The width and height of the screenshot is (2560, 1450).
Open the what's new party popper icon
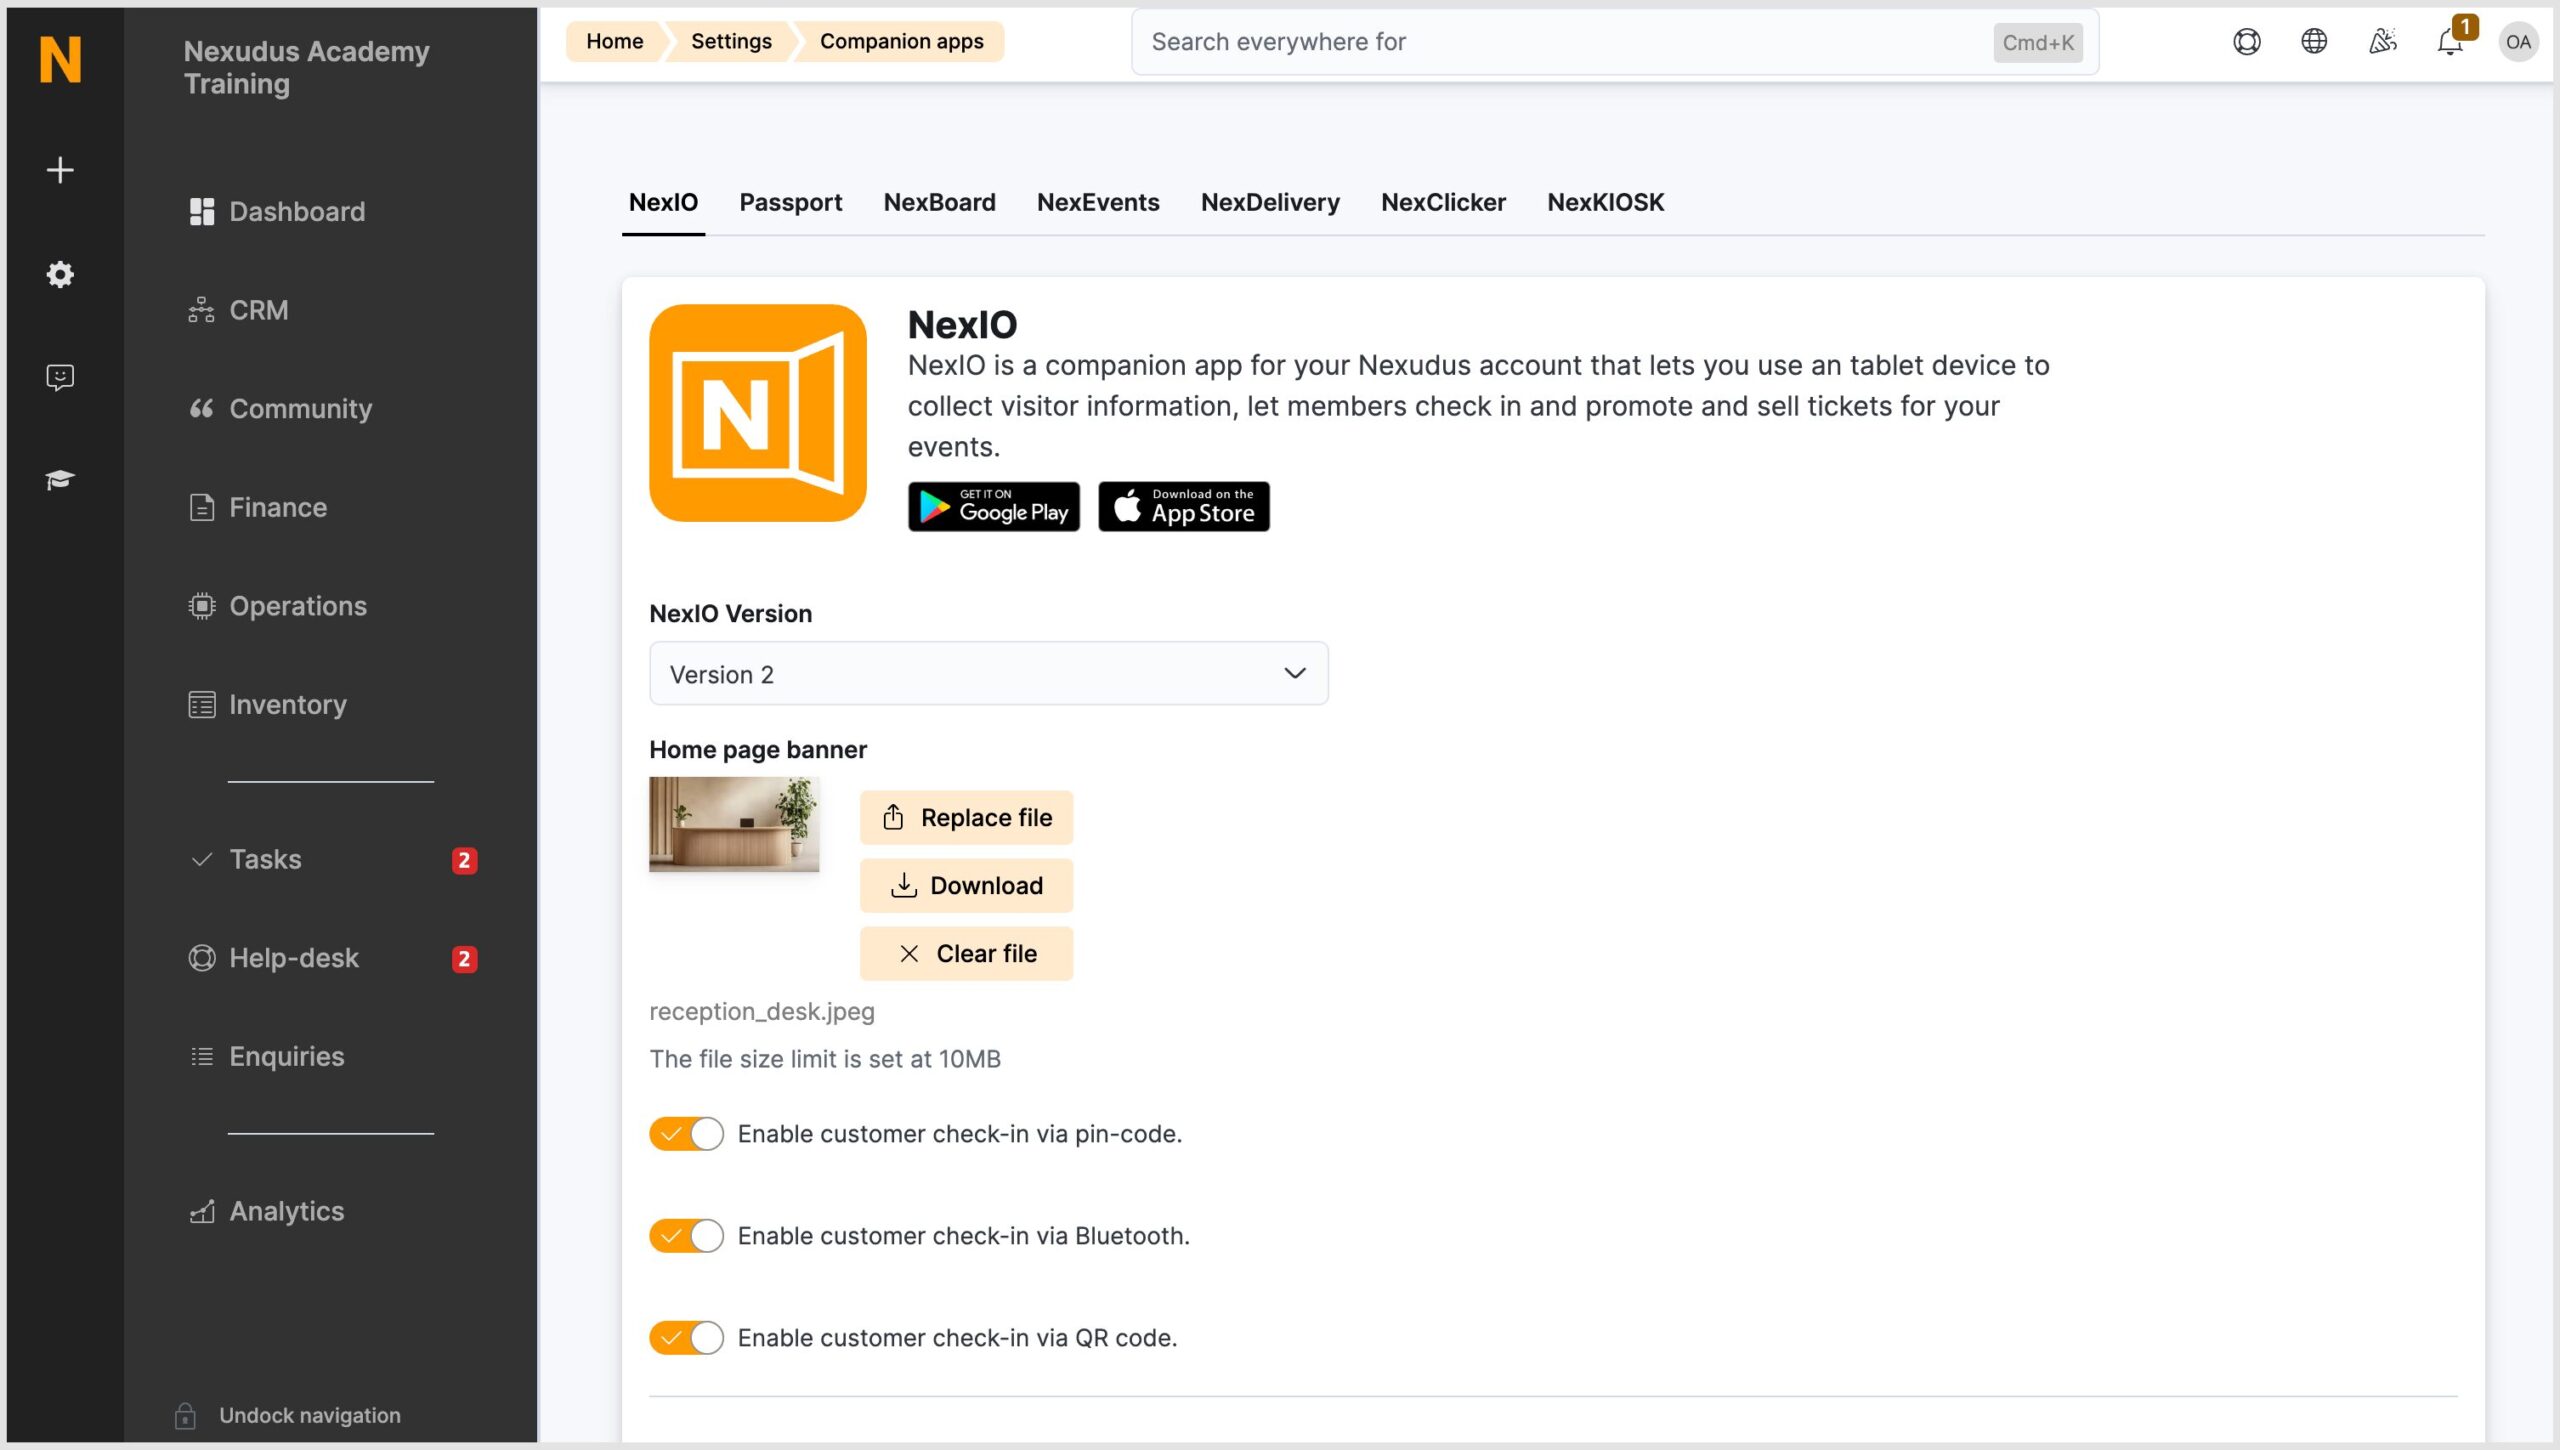tap(2382, 41)
